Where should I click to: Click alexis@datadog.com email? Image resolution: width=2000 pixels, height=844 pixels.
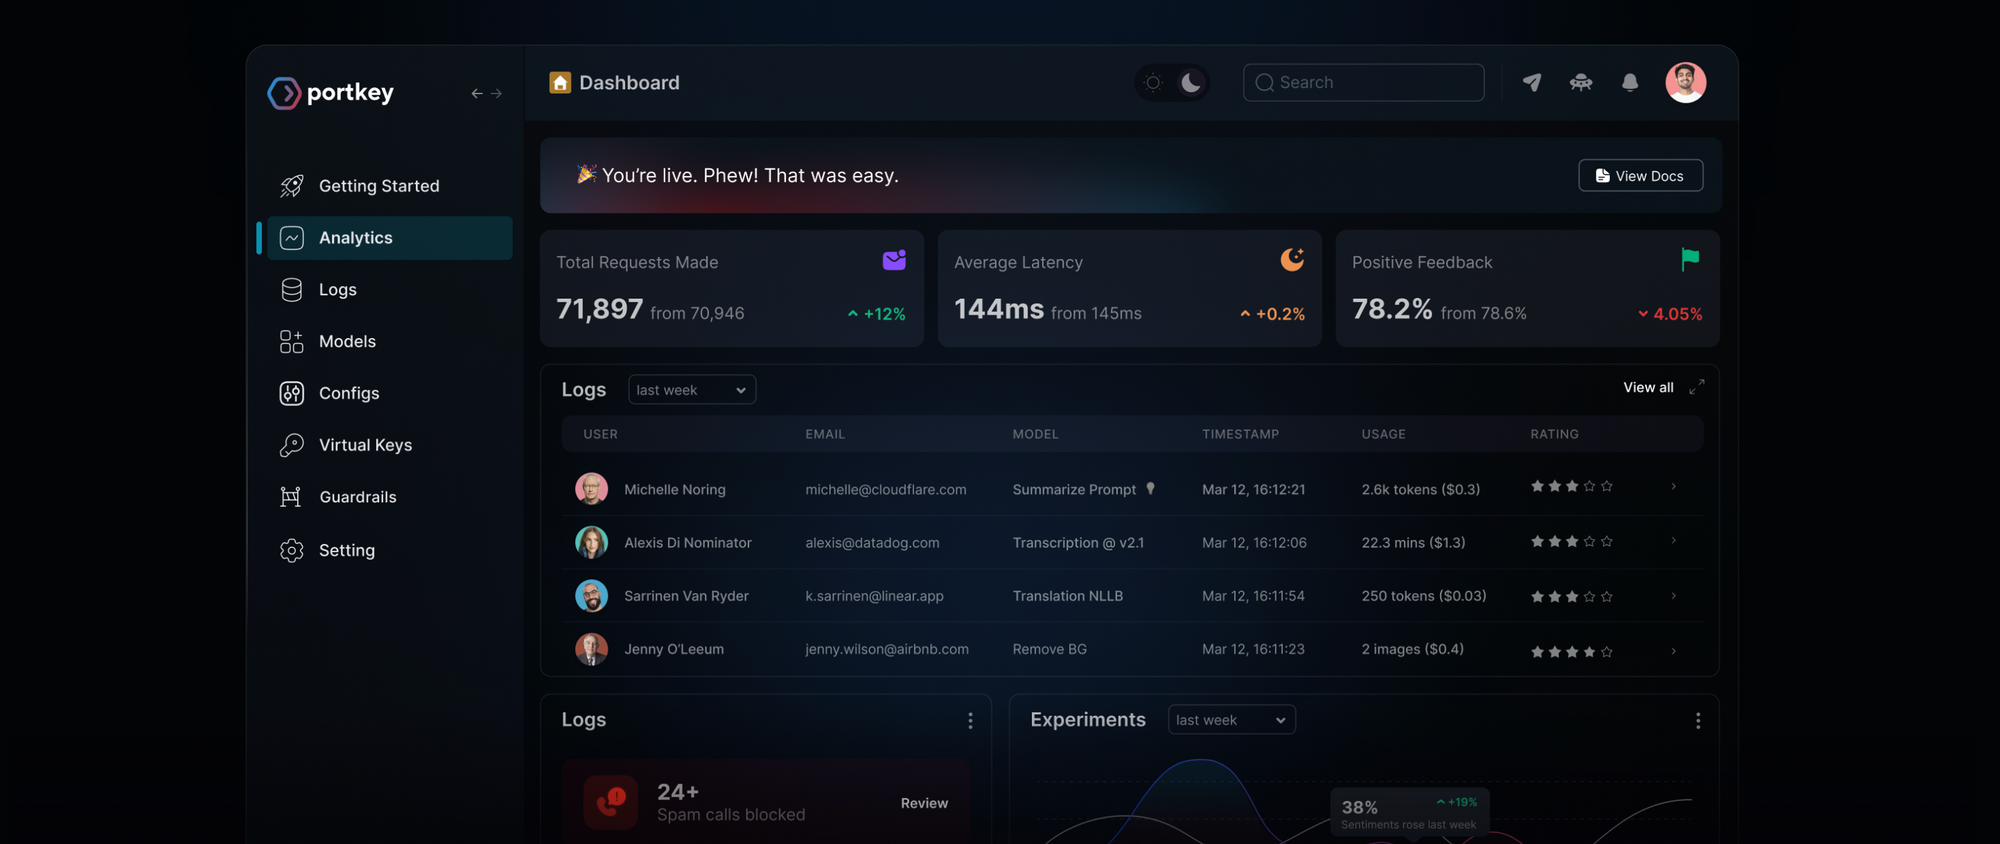tap(872, 543)
